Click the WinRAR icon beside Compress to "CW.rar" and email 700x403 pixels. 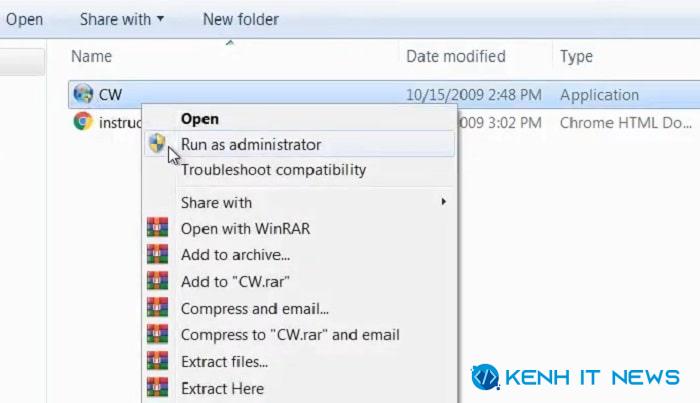(158, 334)
